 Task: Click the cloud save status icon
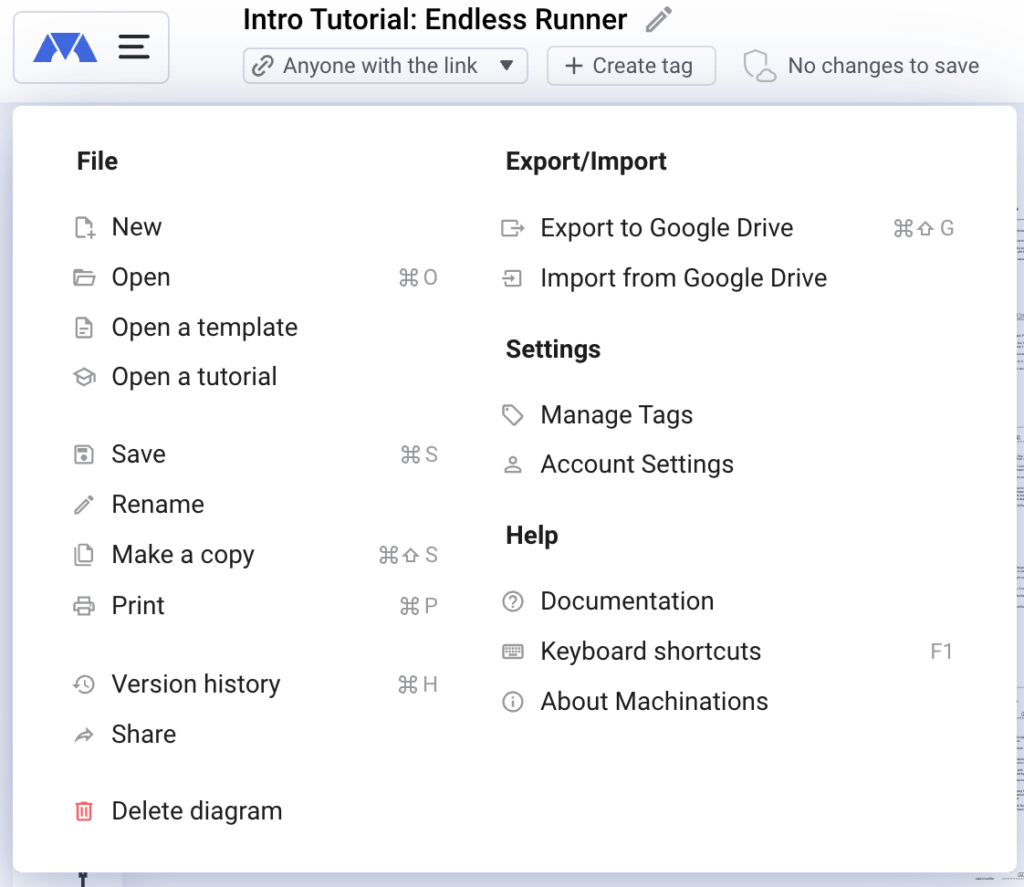[760, 66]
